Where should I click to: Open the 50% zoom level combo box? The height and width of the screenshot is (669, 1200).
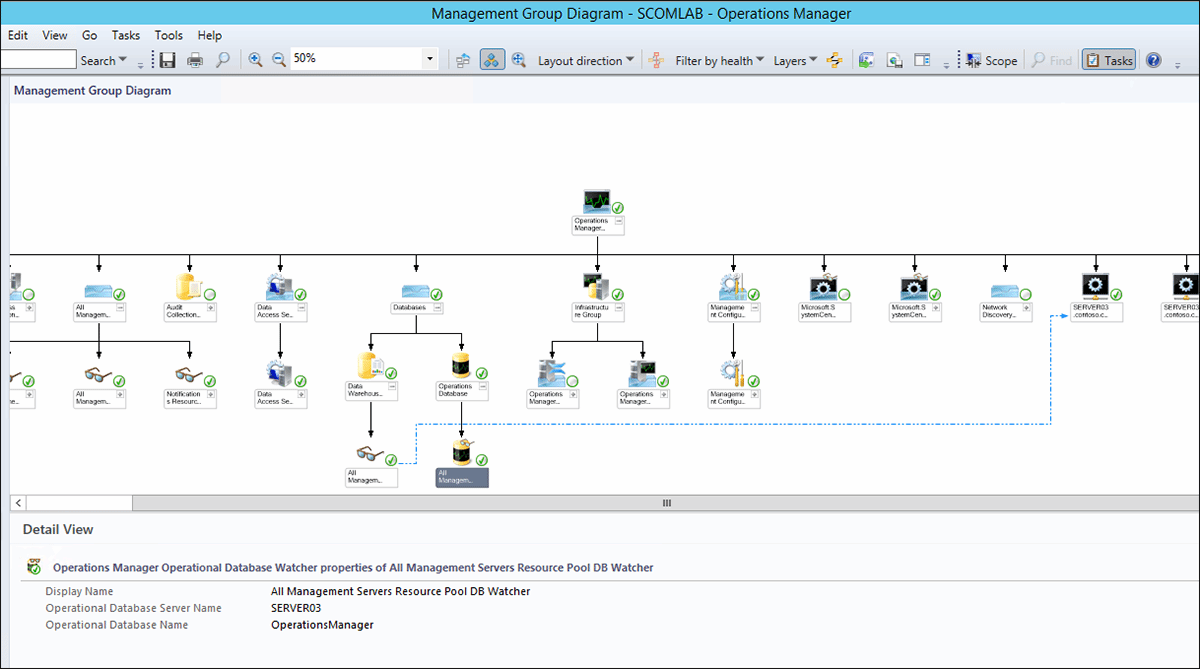428,59
